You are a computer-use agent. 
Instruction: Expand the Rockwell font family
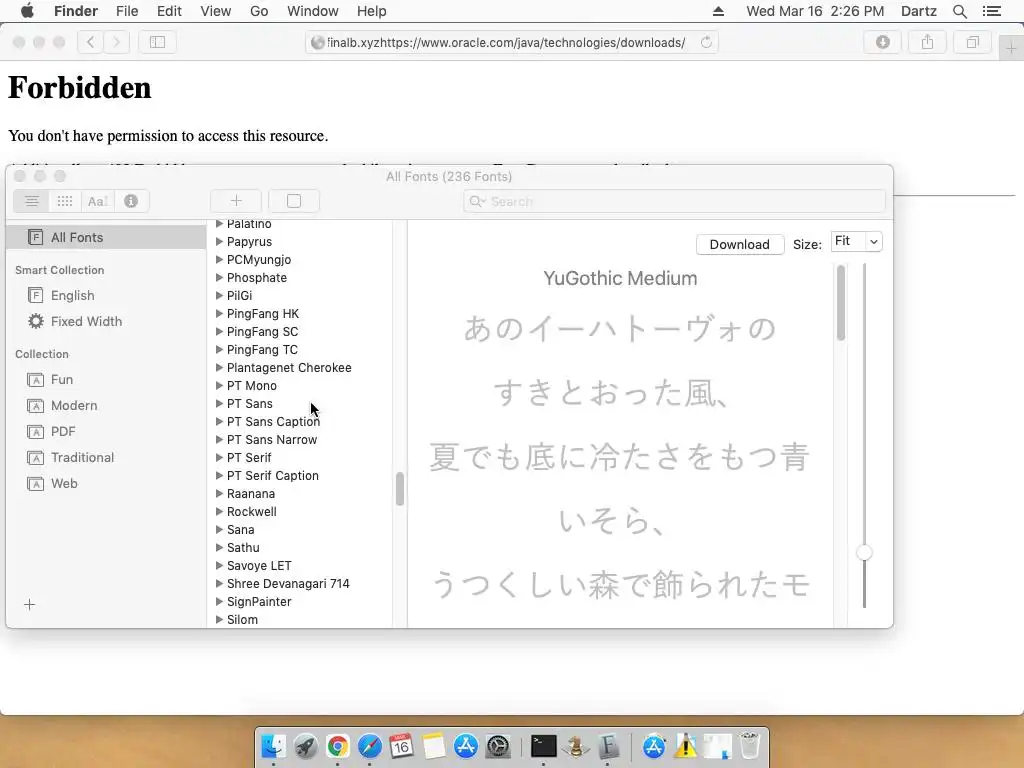point(219,511)
